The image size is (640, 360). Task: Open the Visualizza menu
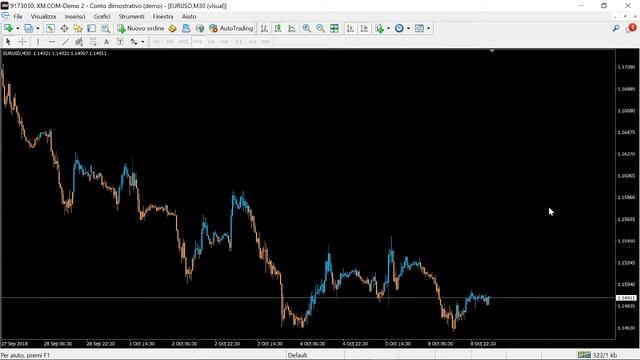click(x=43, y=16)
